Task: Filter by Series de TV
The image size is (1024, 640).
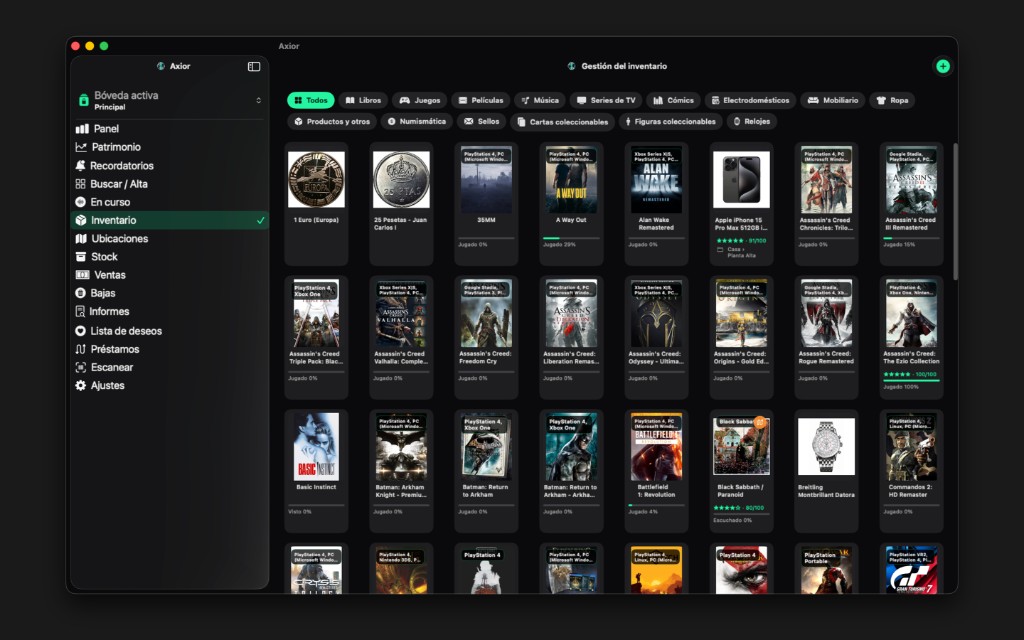Action: 606,100
